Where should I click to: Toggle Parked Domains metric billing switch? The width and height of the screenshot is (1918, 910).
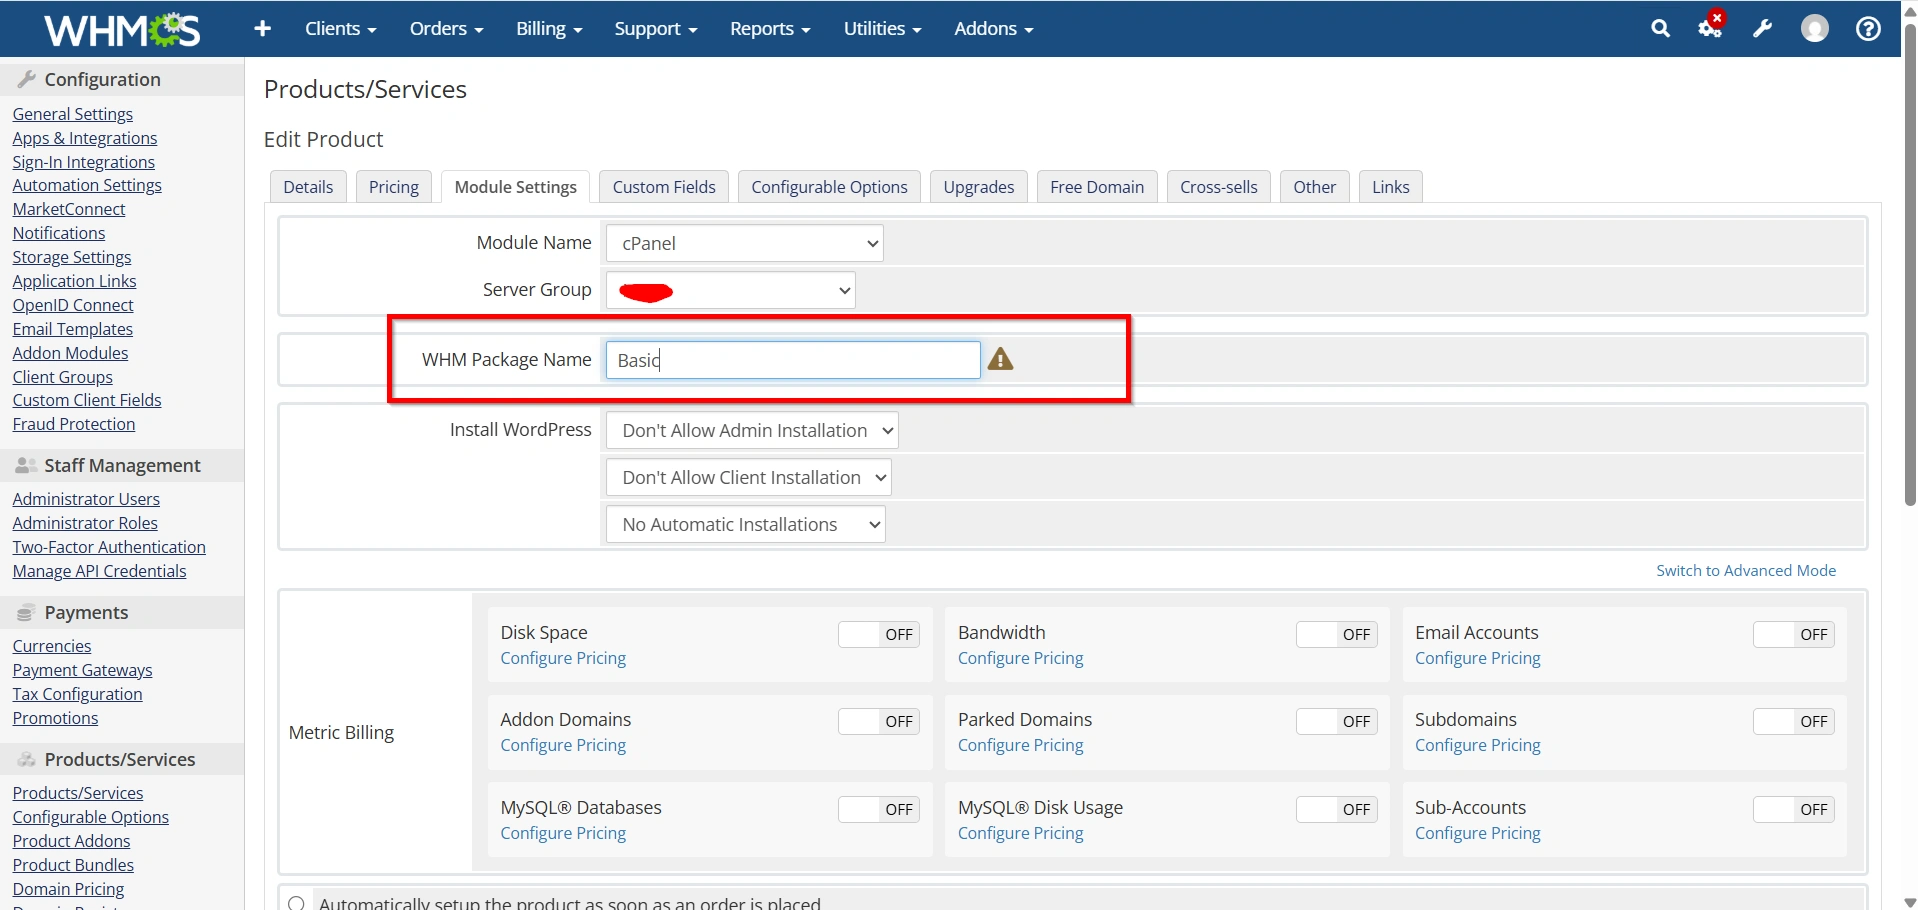(x=1336, y=721)
